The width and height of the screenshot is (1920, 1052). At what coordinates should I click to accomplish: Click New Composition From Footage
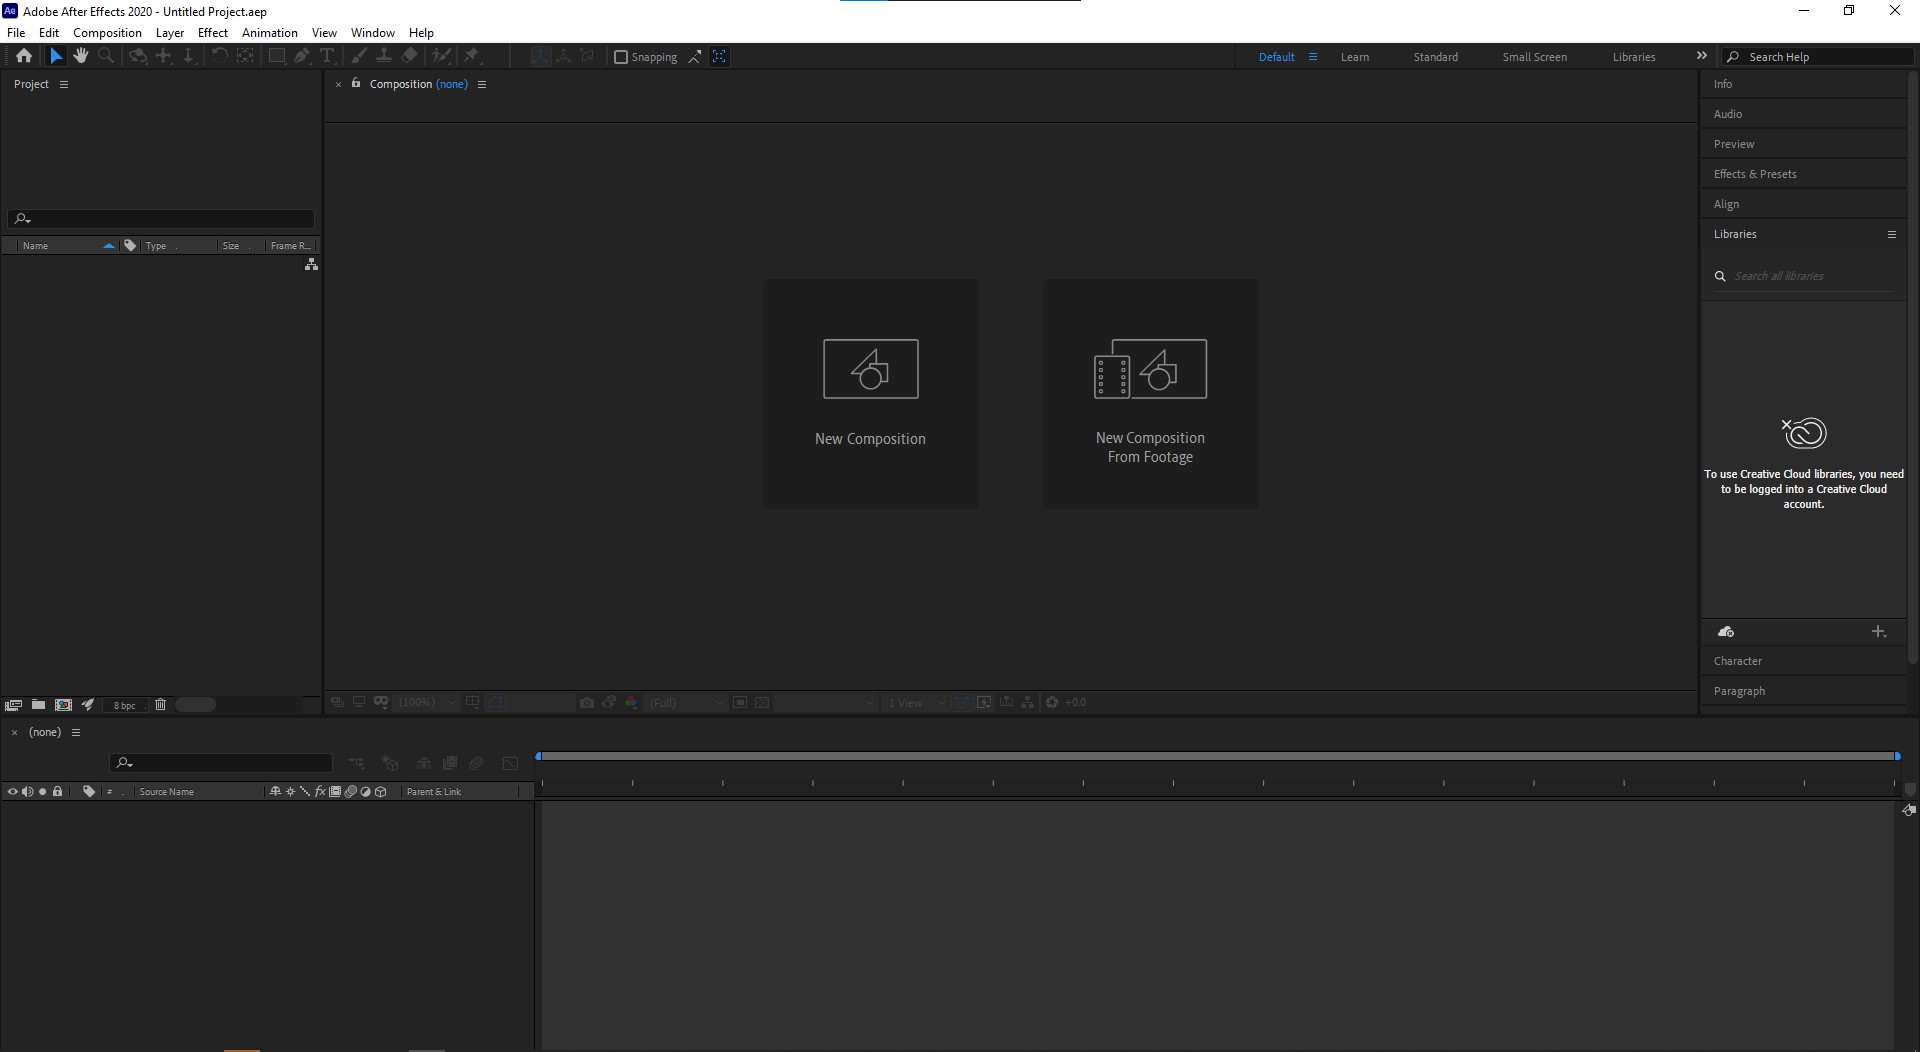[x=1150, y=393]
